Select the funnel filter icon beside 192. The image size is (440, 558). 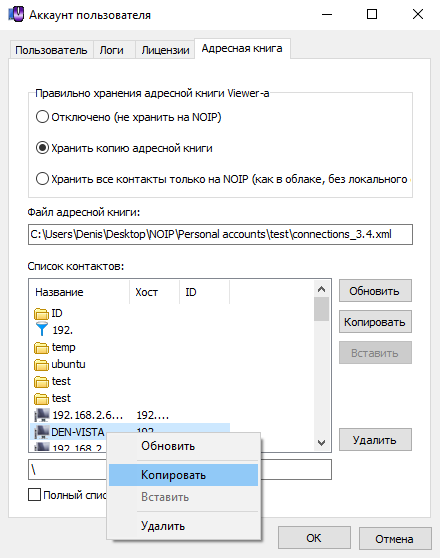click(x=42, y=330)
